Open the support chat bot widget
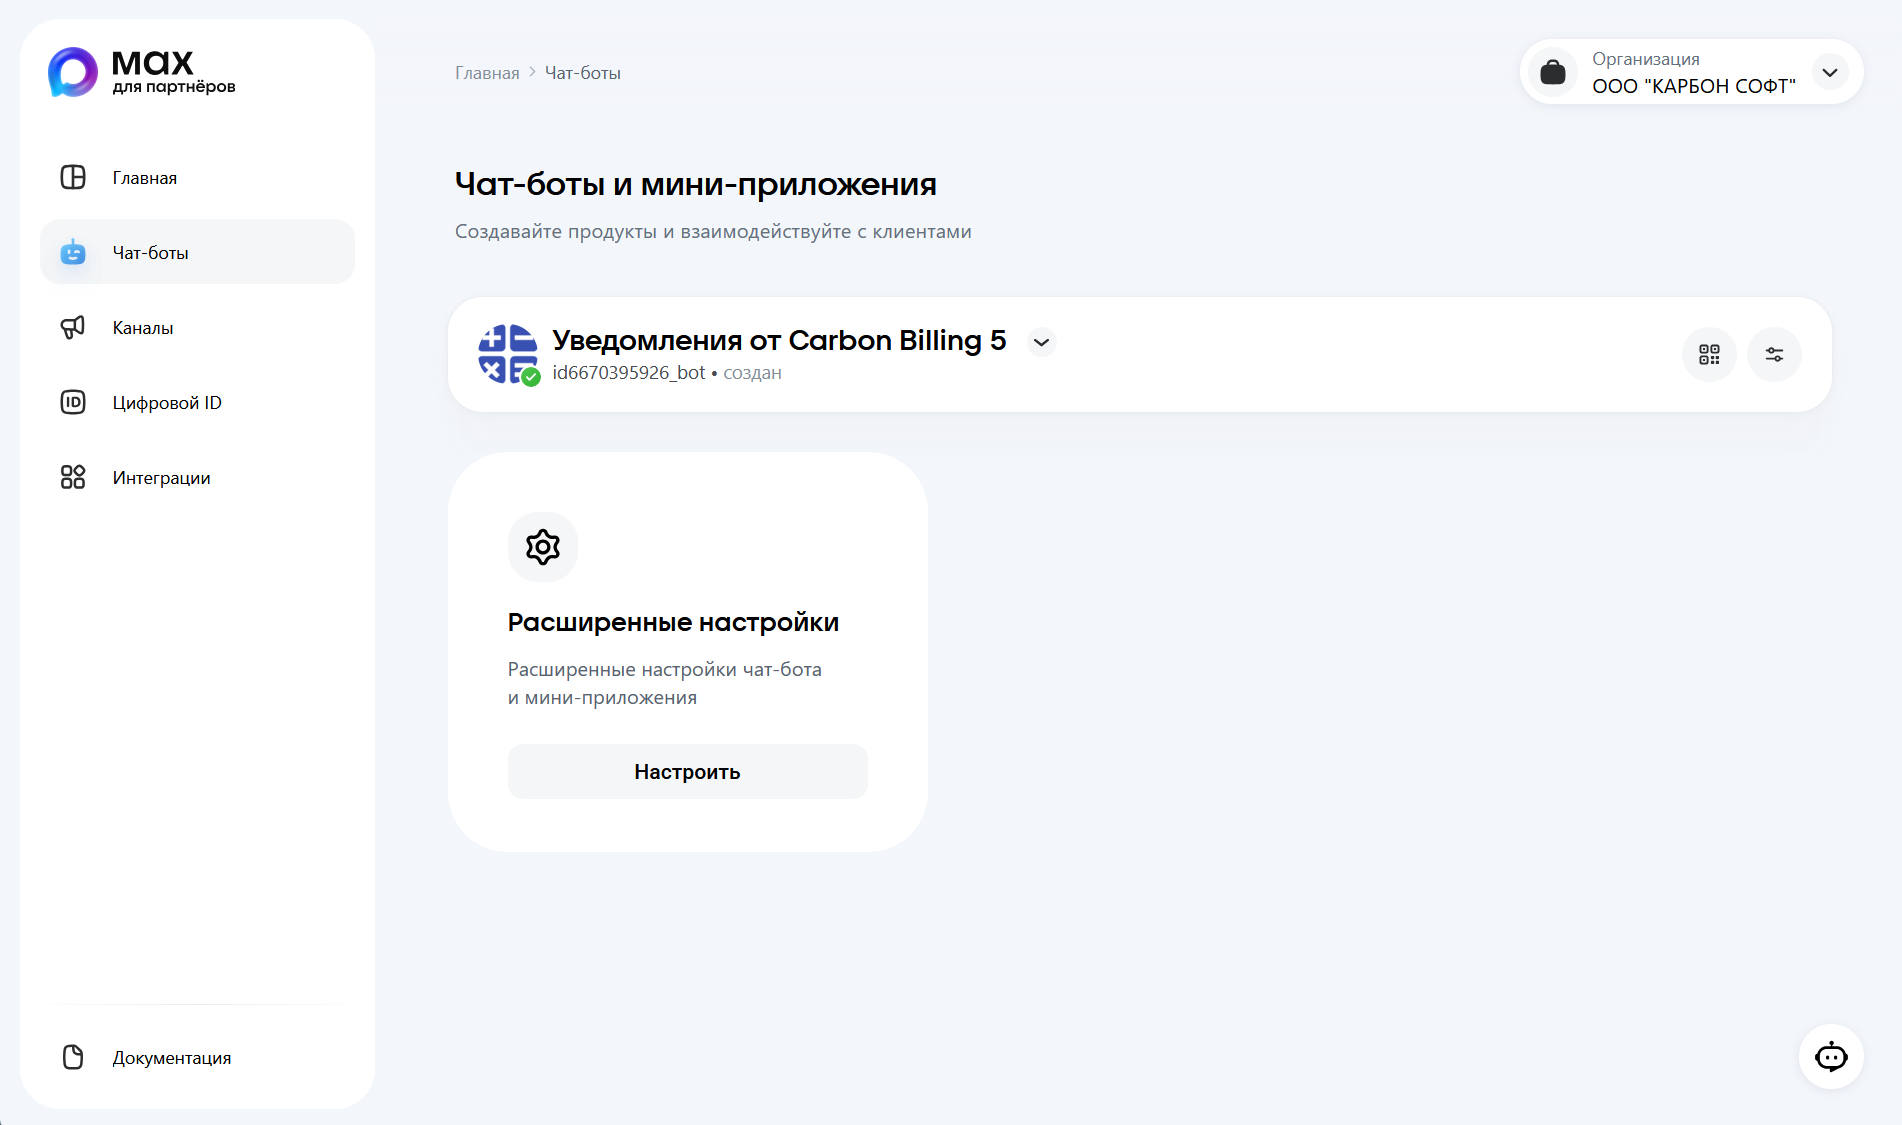1902x1125 pixels. coord(1831,1056)
